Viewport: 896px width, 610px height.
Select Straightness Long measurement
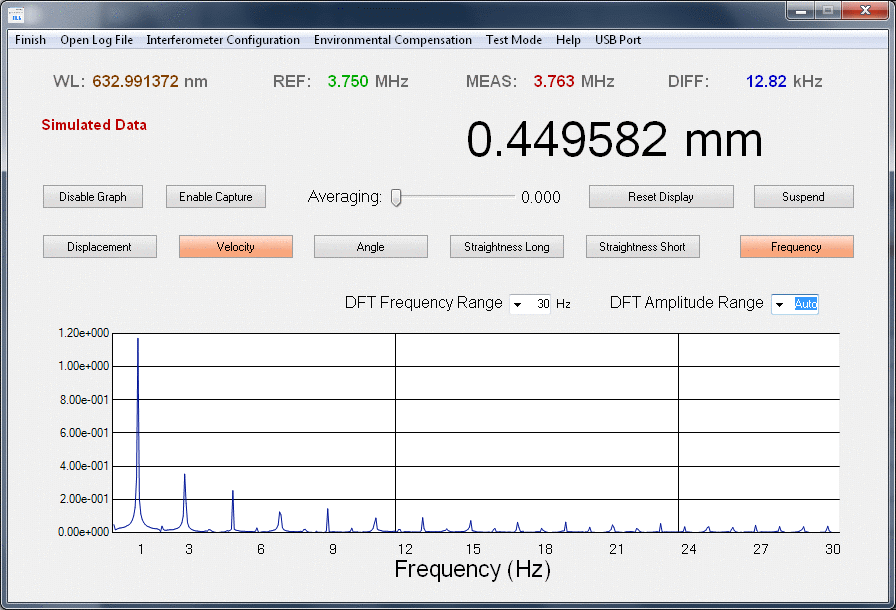[506, 246]
